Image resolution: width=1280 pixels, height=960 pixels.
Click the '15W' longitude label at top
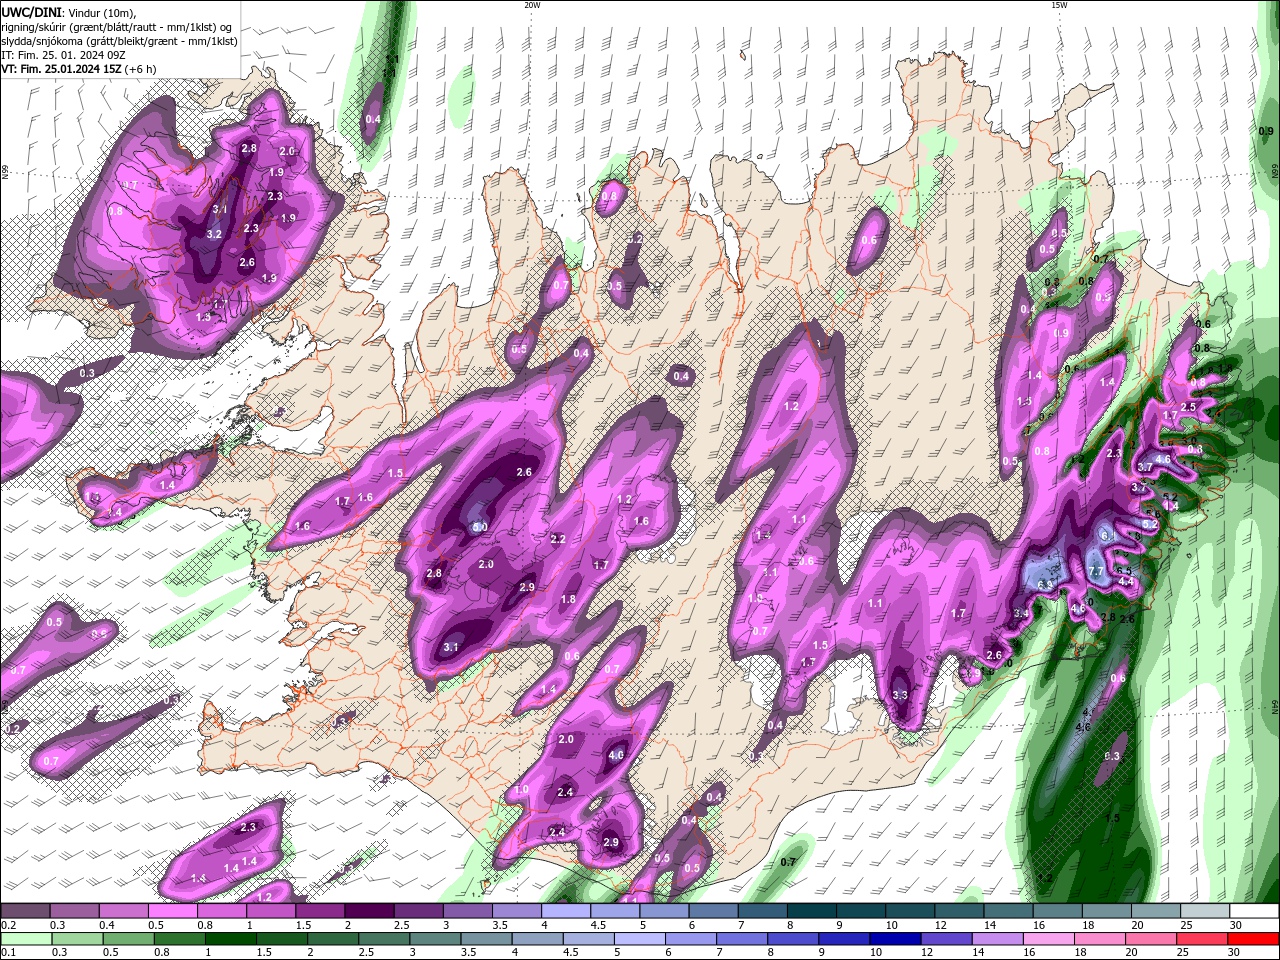click(1059, 4)
